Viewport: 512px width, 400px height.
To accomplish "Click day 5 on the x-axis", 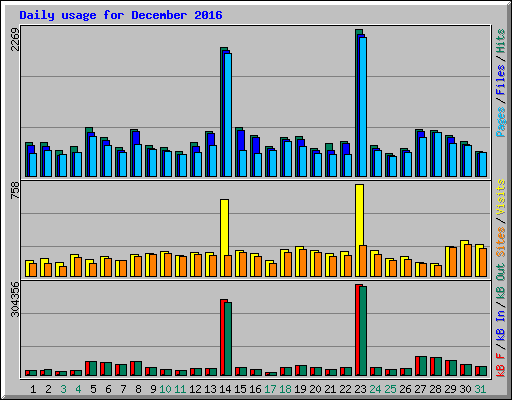I will pos(93,389).
